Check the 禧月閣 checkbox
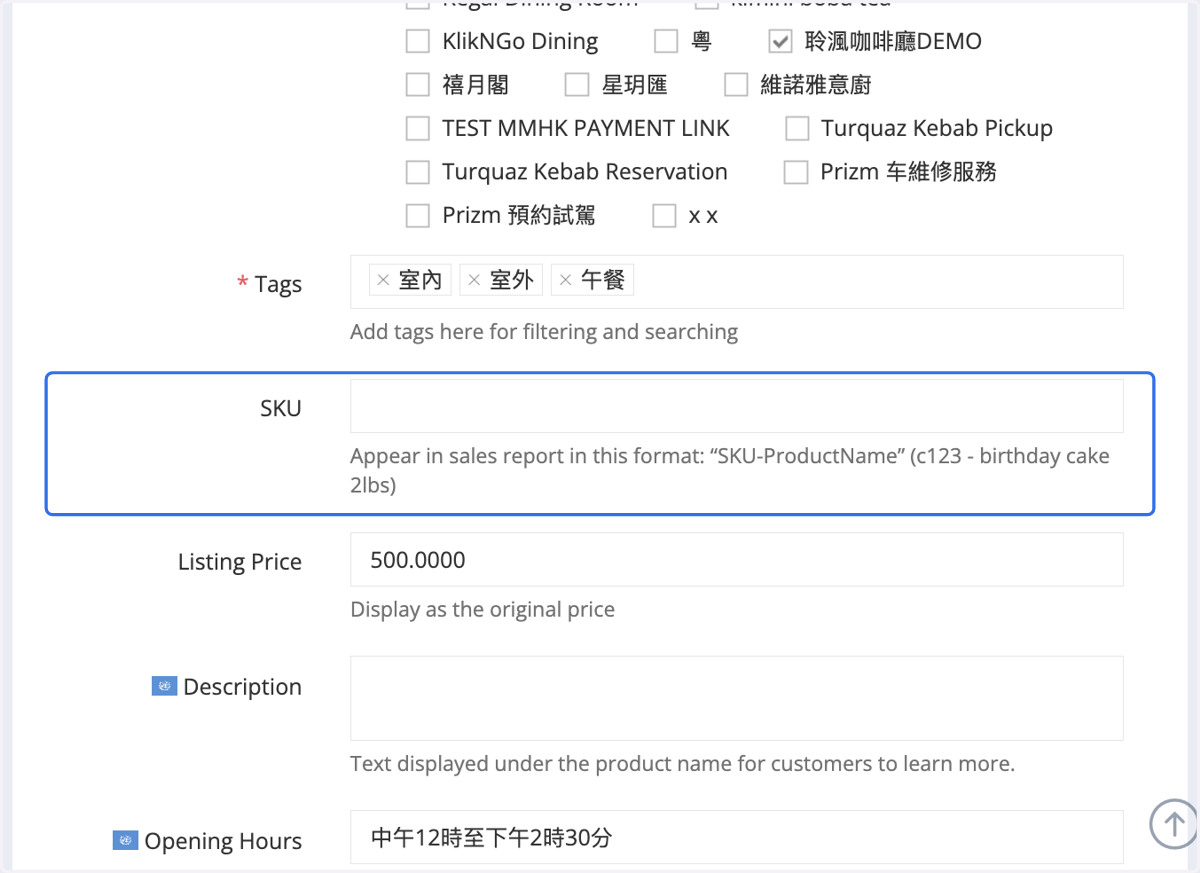The image size is (1200, 873). click(x=418, y=85)
